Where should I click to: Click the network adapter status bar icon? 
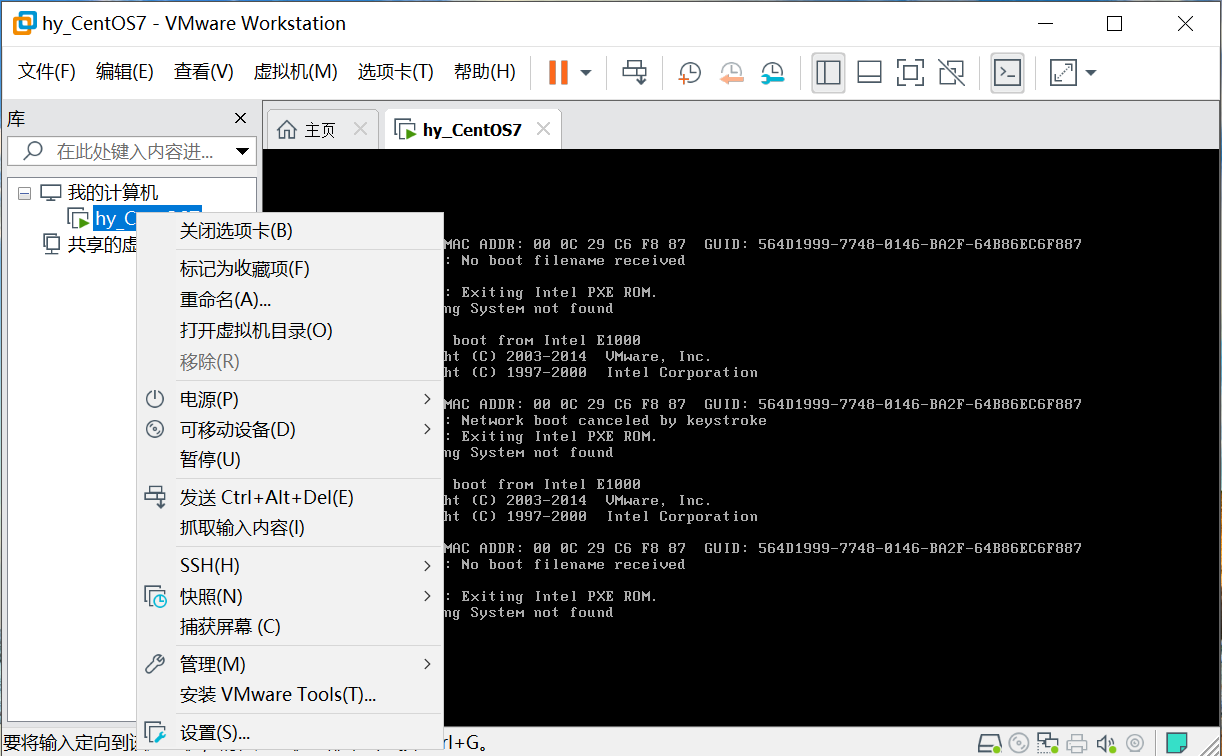[1047, 743]
